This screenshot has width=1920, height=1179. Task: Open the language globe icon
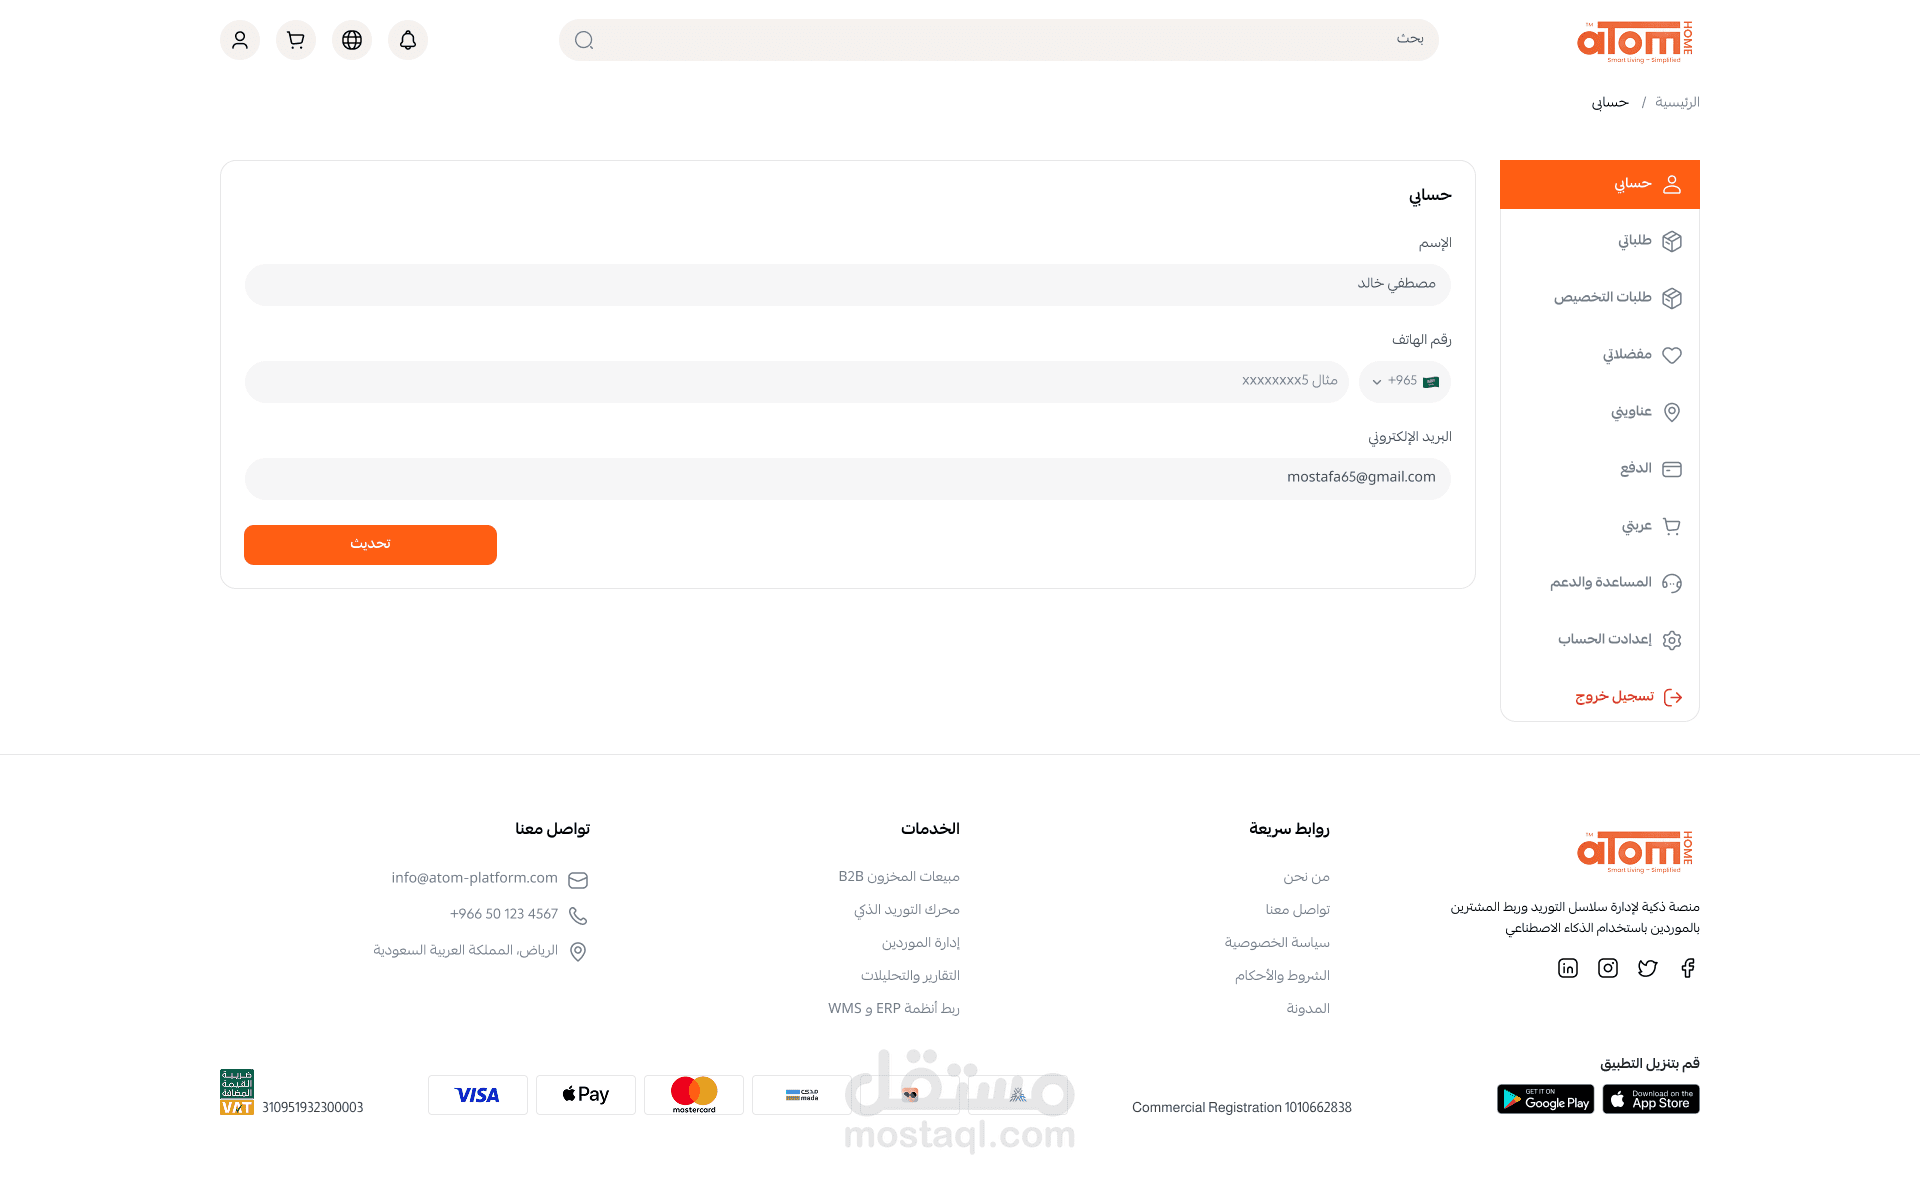point(352,40)
